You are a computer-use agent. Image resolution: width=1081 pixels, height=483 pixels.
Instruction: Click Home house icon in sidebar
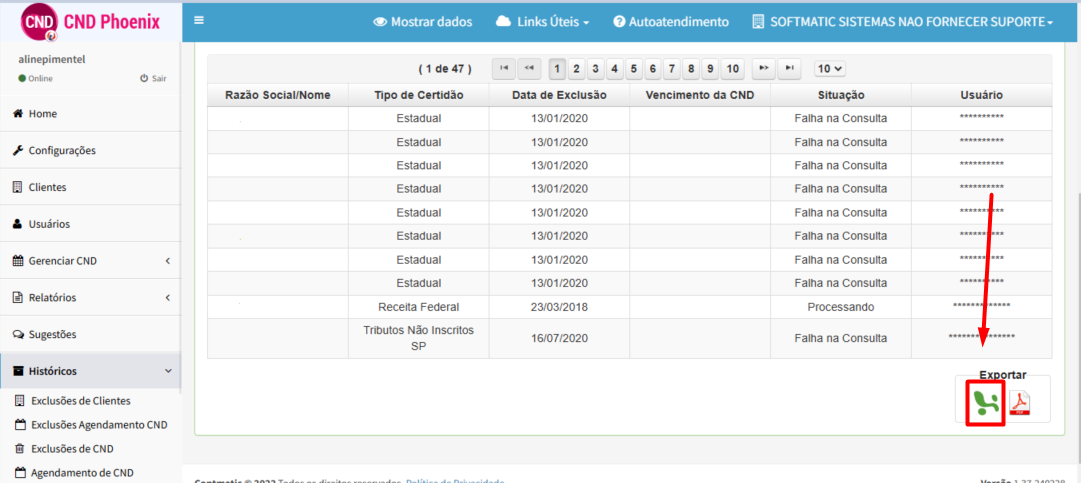click(19, 114)
